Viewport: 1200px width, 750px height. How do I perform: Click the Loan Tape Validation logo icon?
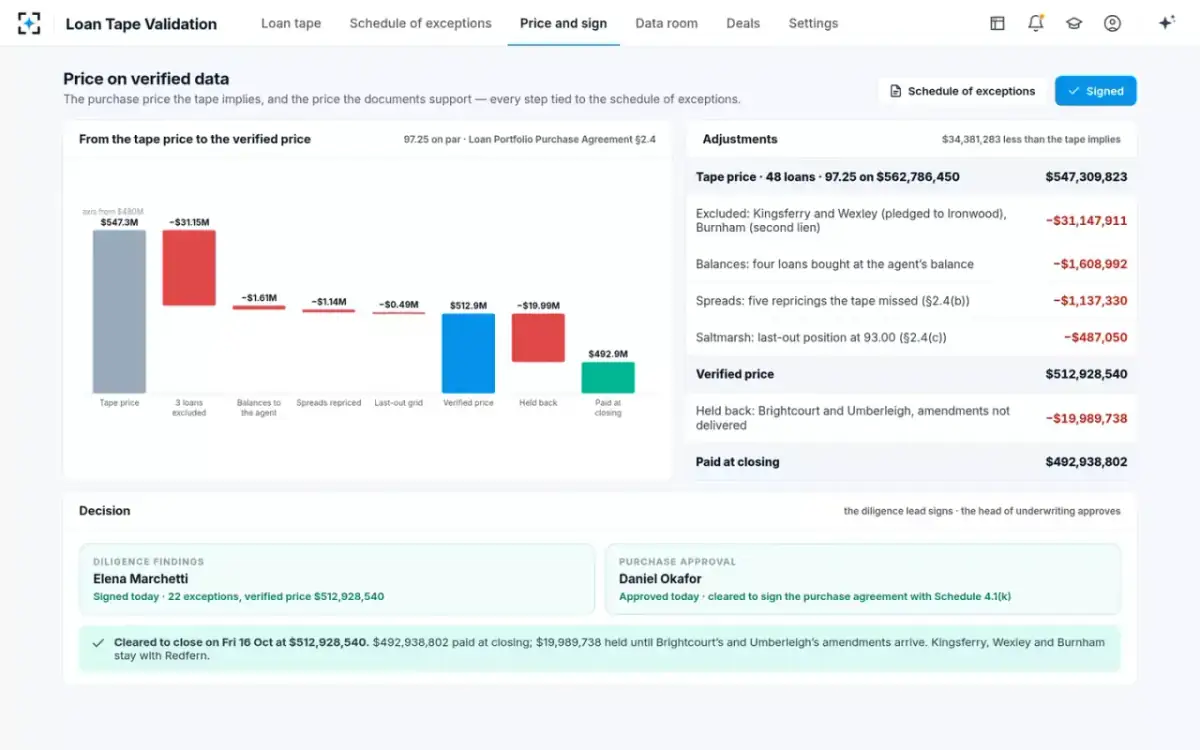tap(29, 23)
